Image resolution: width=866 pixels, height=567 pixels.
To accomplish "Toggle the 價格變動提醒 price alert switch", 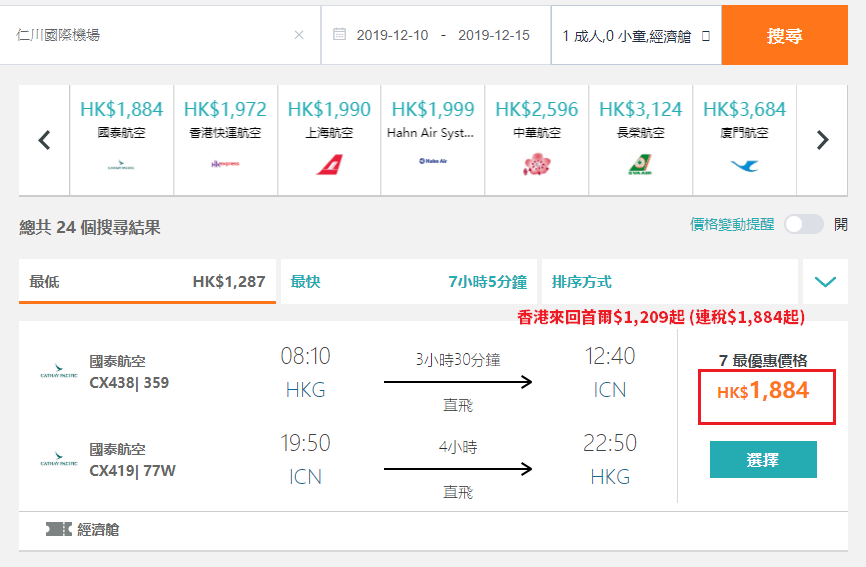I will (x=804, y=225).
